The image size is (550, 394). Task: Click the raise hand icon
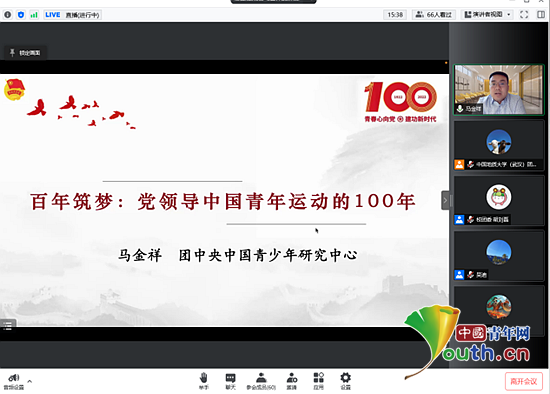[203, 381]
